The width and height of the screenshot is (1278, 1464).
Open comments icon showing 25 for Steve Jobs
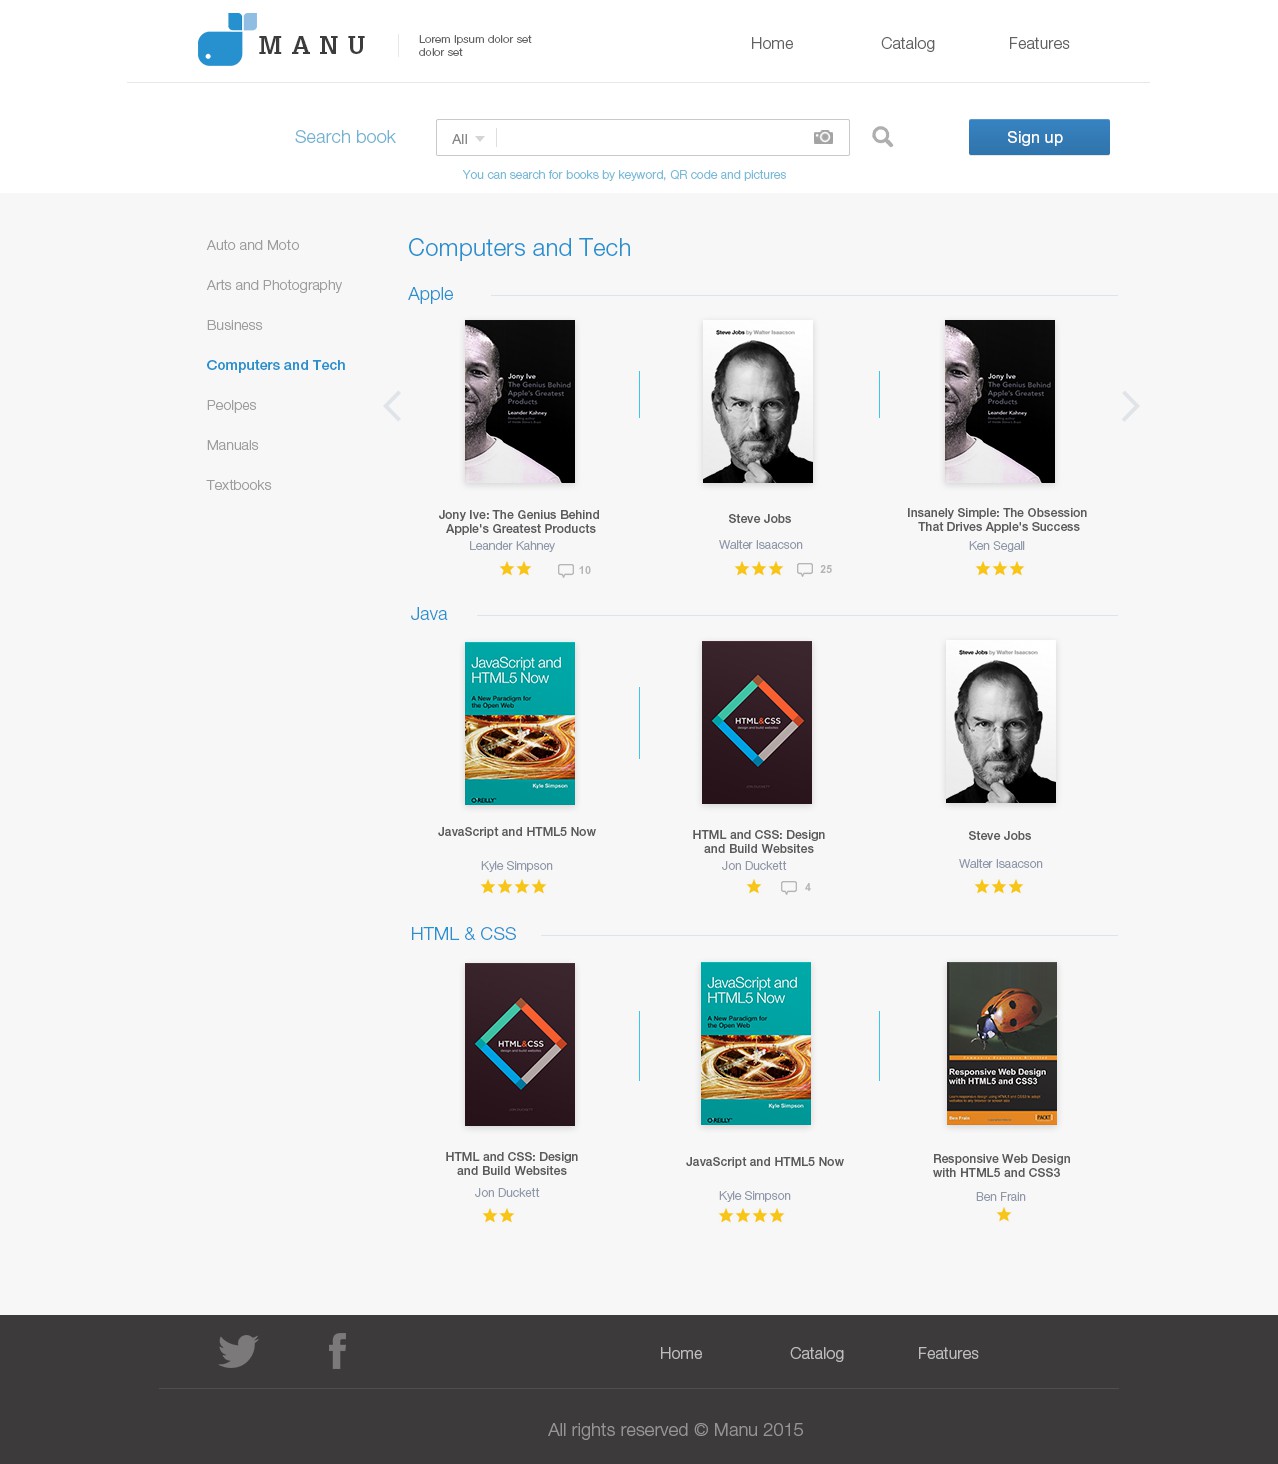(805, 569)
